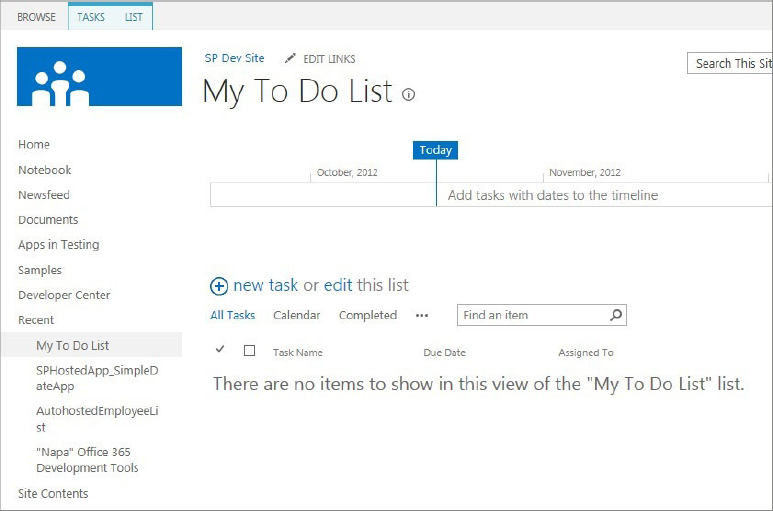Viewport: 773px width, 511px height.
Task: Click the plus circle new task icon
Action: click(x=219, y=286)
